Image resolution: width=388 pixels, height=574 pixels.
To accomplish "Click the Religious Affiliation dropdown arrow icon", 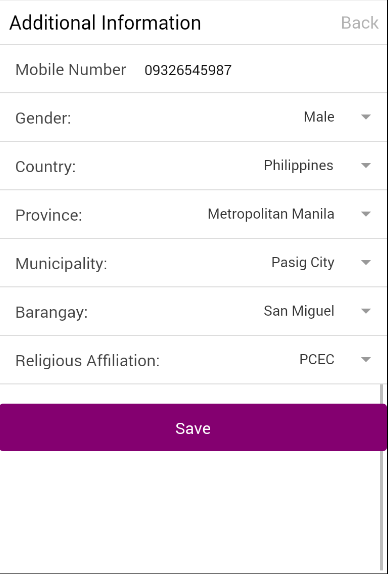I will [x=366, y=359].
